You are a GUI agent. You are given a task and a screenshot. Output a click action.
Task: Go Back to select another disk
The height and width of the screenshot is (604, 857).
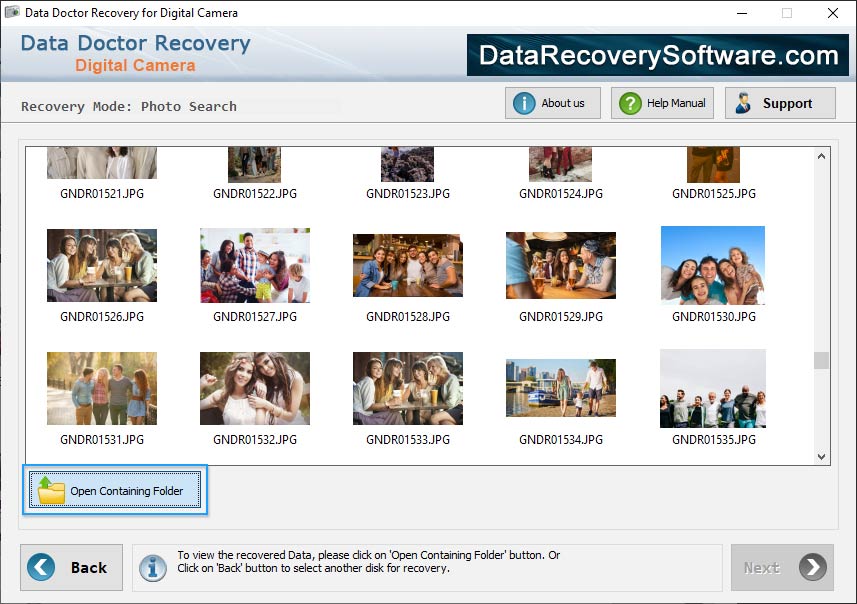[x=71, y=567]
